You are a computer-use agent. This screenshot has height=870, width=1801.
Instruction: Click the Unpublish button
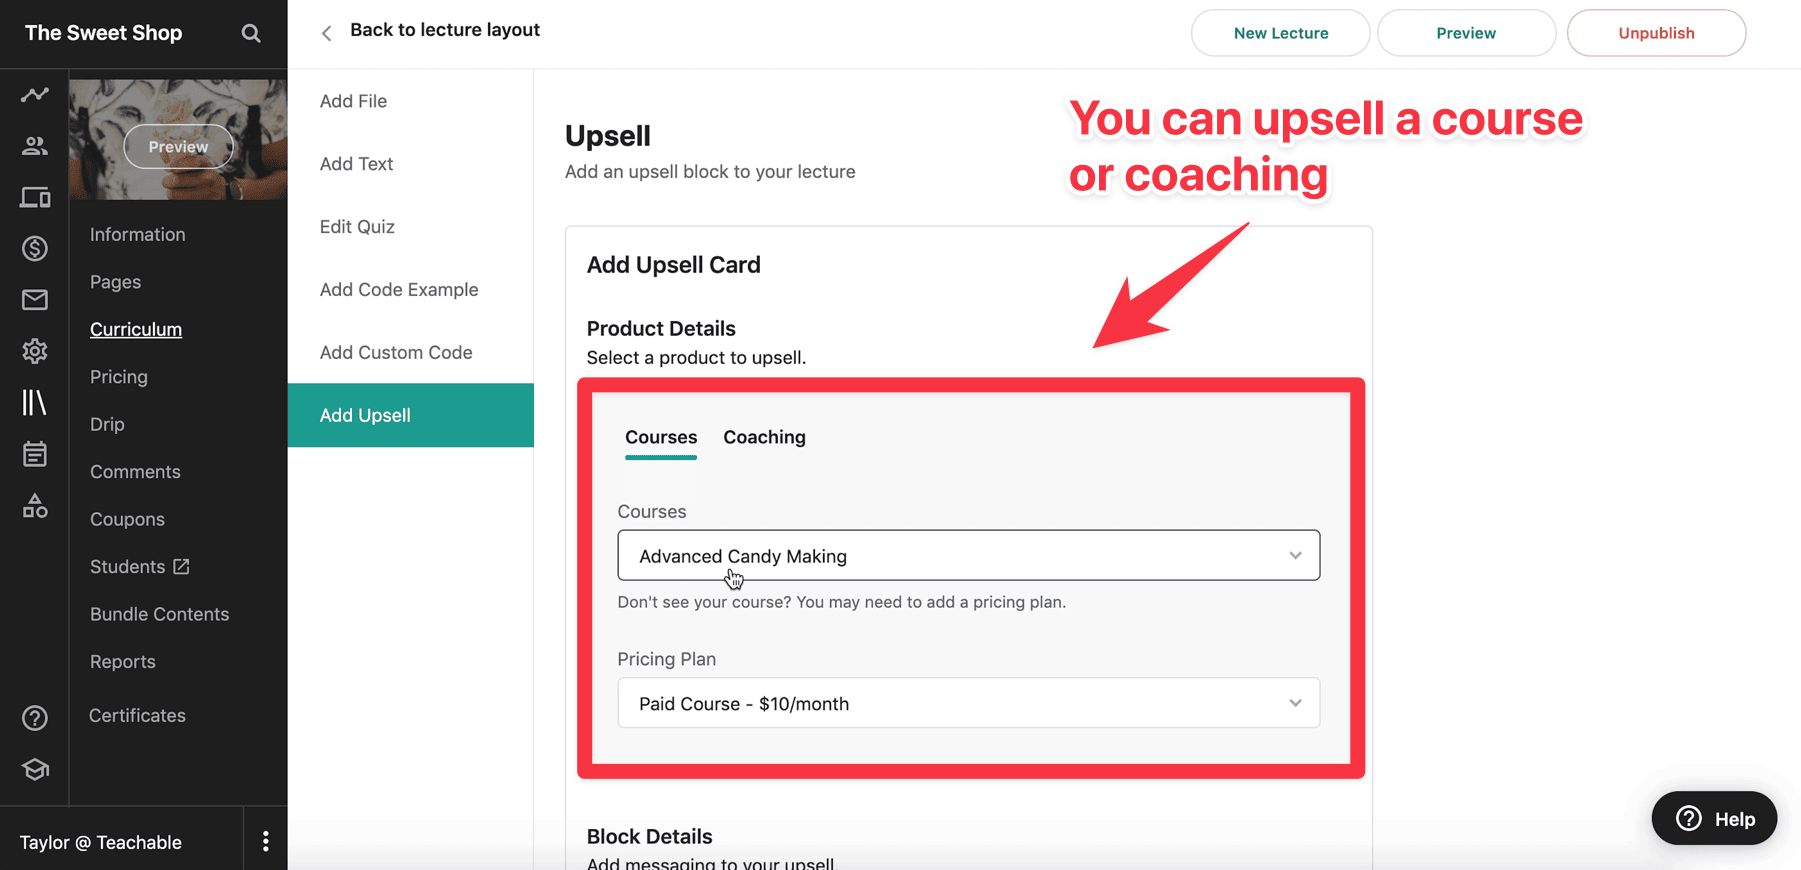pyautogui.click(x=1655, y=32)
